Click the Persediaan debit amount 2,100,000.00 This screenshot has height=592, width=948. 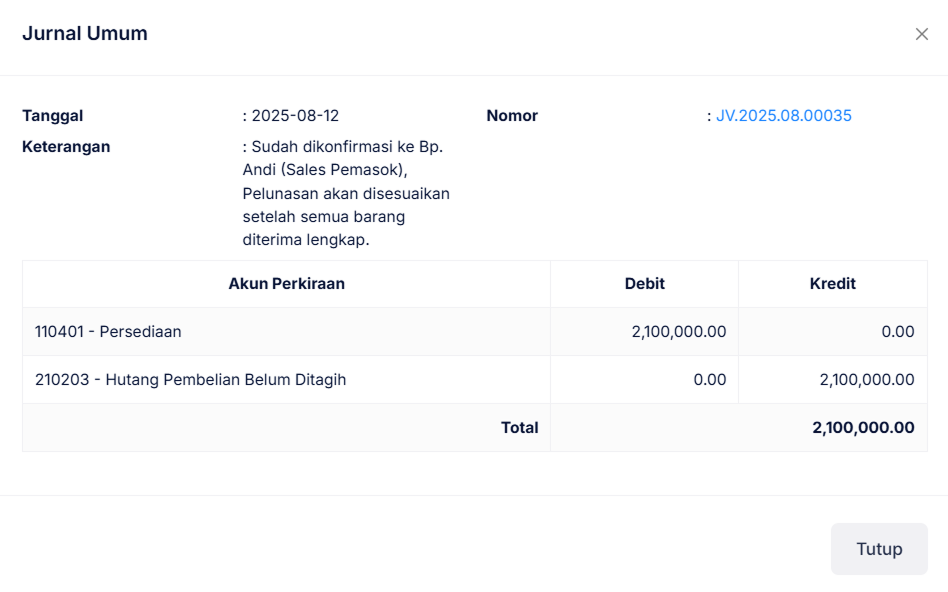click(678, 332)
